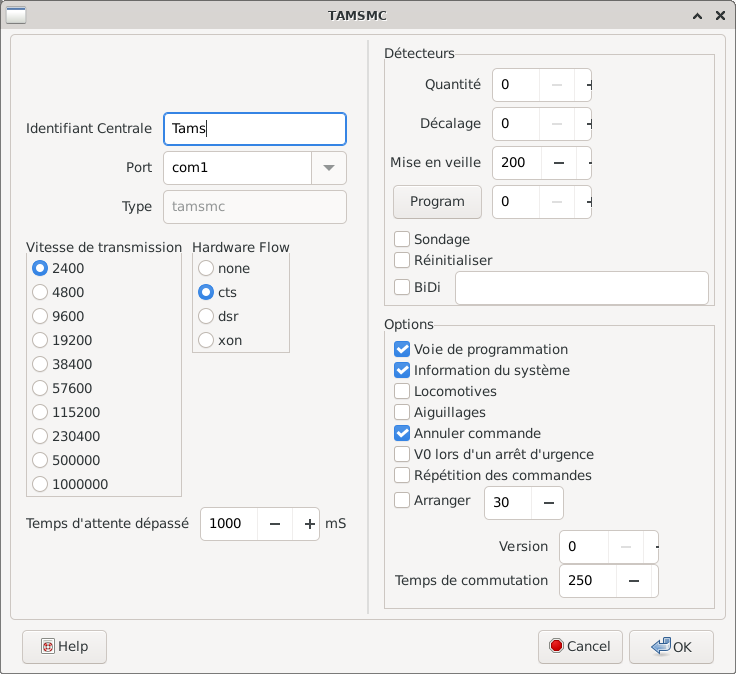
Task: Open Help for this dialog
Action: pos(64,647)
